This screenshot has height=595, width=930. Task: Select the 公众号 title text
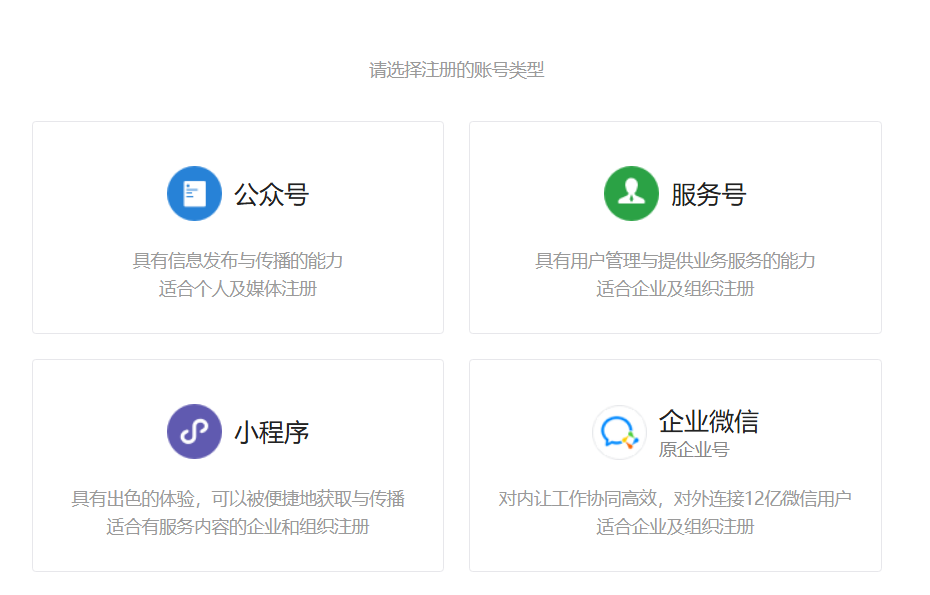[x=271, y=194]
